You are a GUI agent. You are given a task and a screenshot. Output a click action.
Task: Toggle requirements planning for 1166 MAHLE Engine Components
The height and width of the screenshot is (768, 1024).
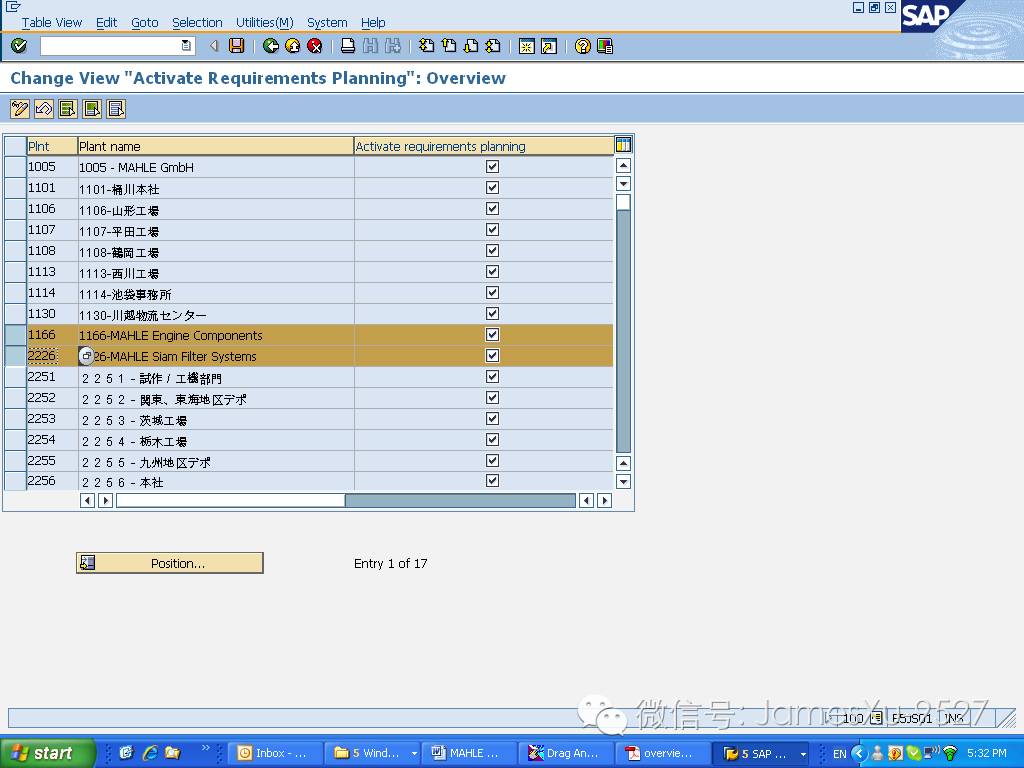coord(492,334)
